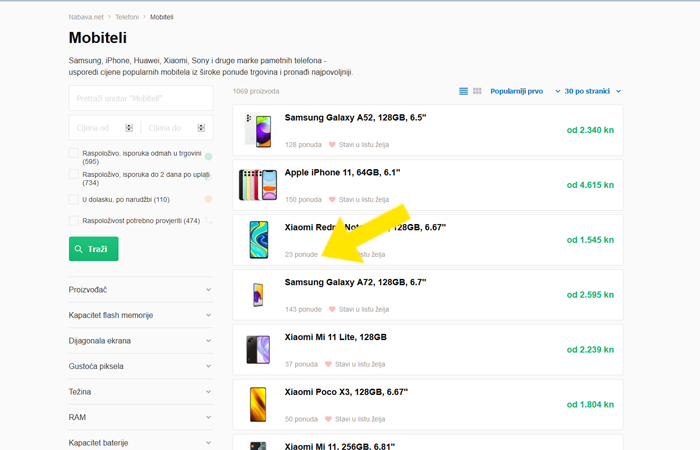The image size is (700, 450).
Task: Expand Gustoća piksela filter
Action: pos(141,366)
